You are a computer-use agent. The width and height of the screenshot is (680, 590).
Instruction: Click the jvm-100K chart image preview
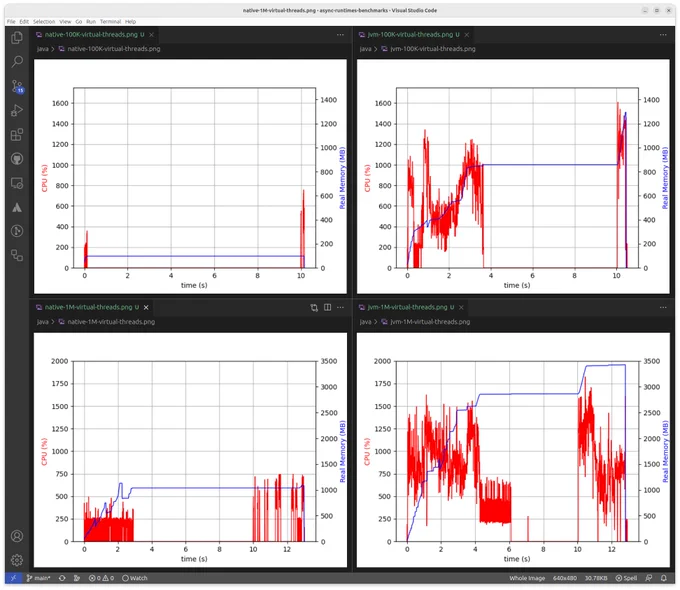coord(513,177)
